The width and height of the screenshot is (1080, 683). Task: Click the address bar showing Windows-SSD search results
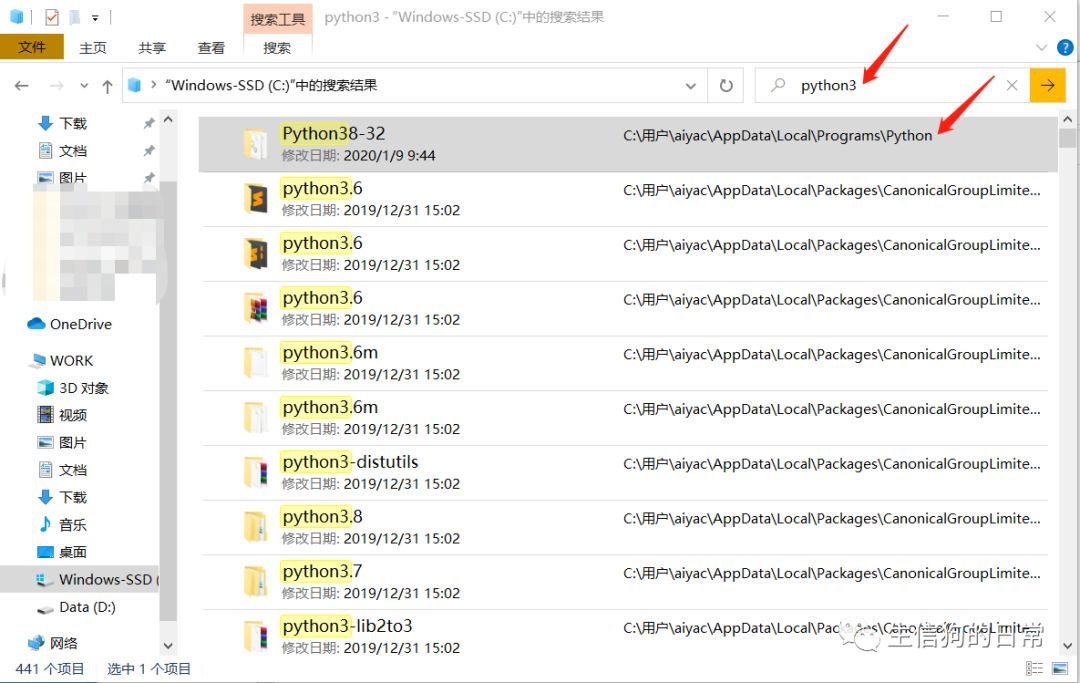[415, 85]
